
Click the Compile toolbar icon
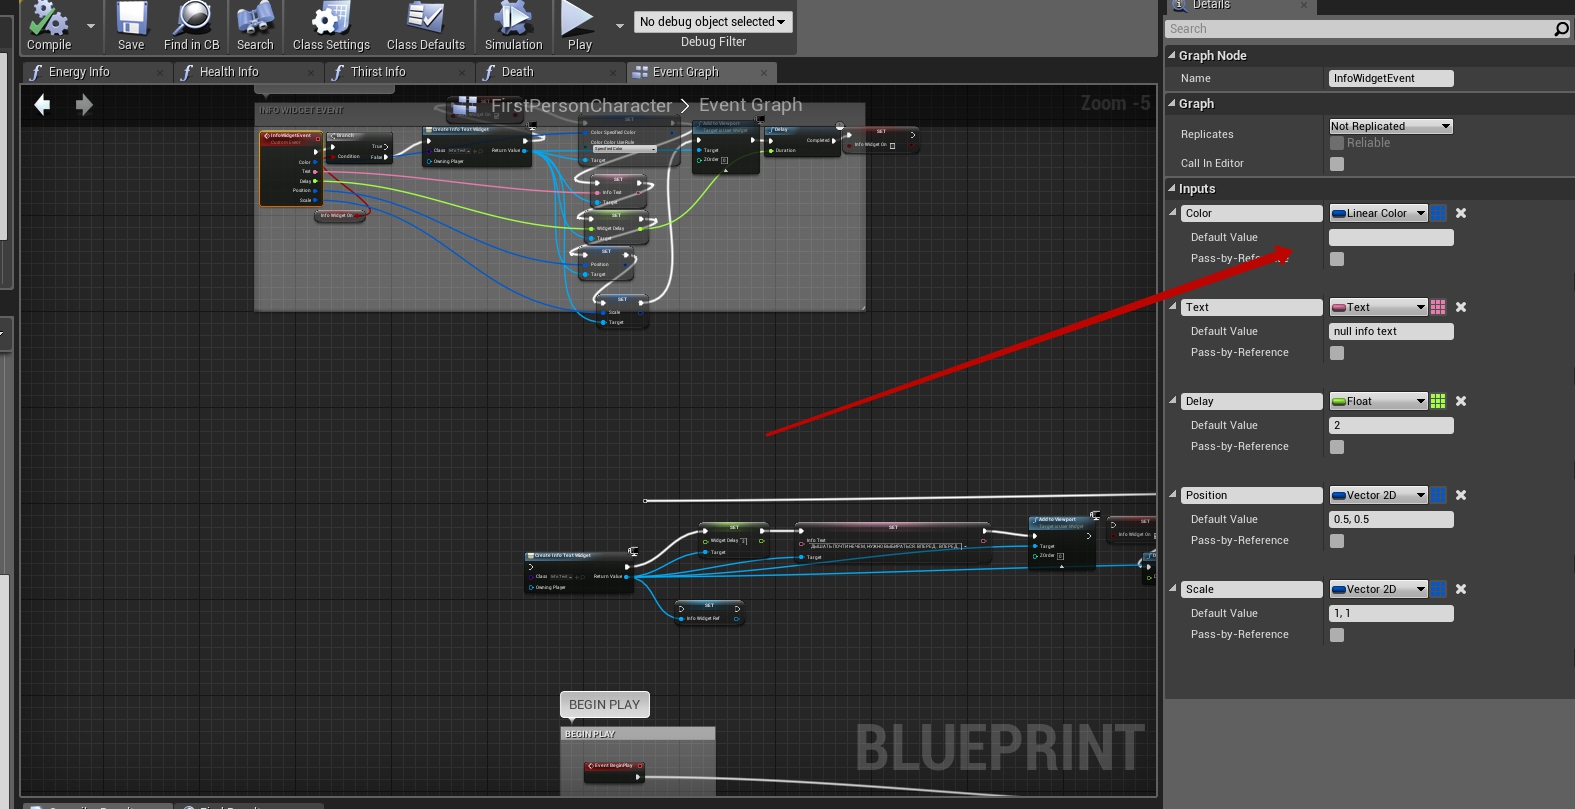pos(48,26)
